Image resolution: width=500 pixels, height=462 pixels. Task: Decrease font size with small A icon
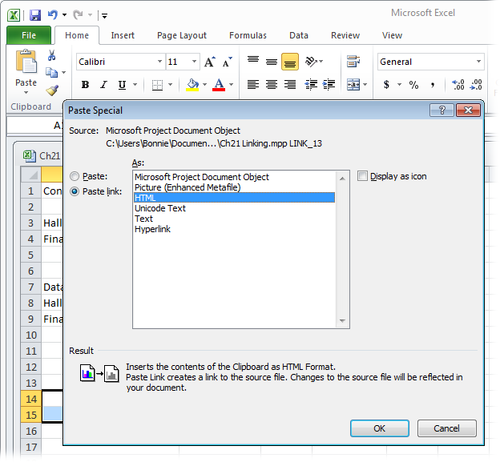[227, 62]
